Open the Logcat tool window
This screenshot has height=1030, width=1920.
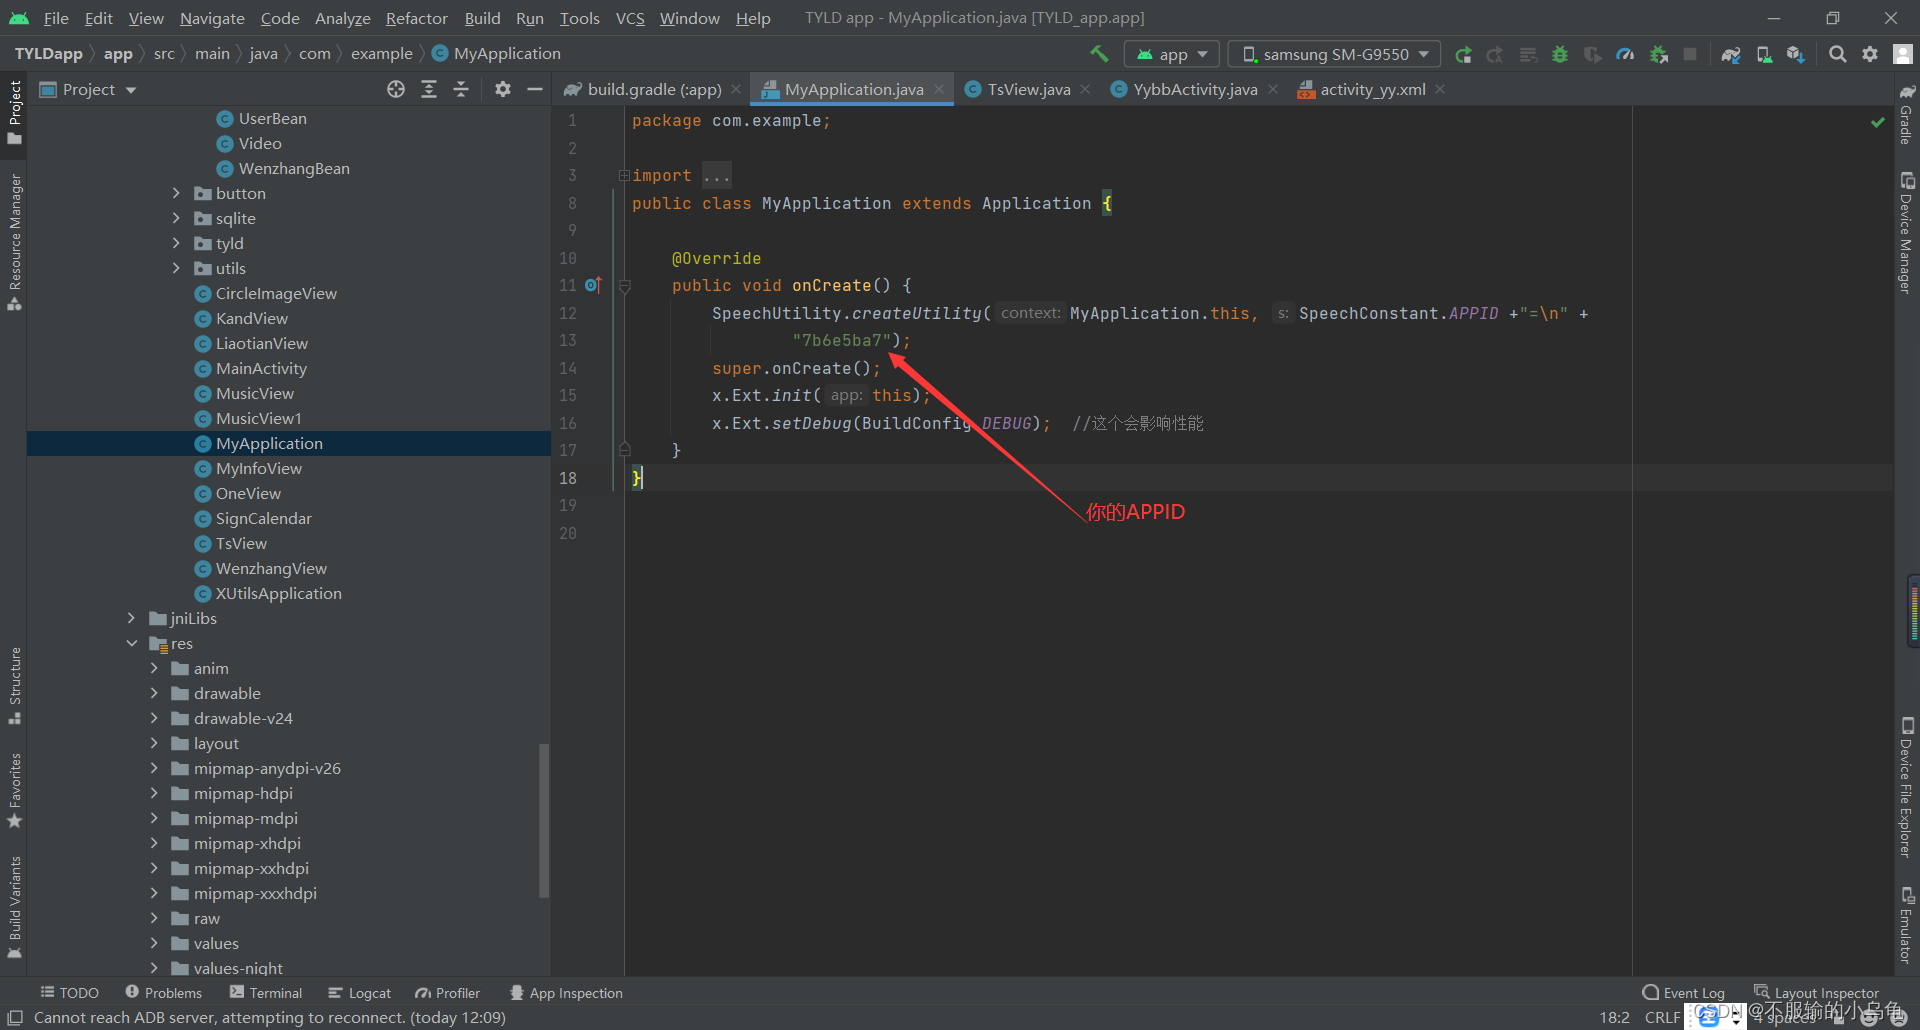click(x=359, y=992)
